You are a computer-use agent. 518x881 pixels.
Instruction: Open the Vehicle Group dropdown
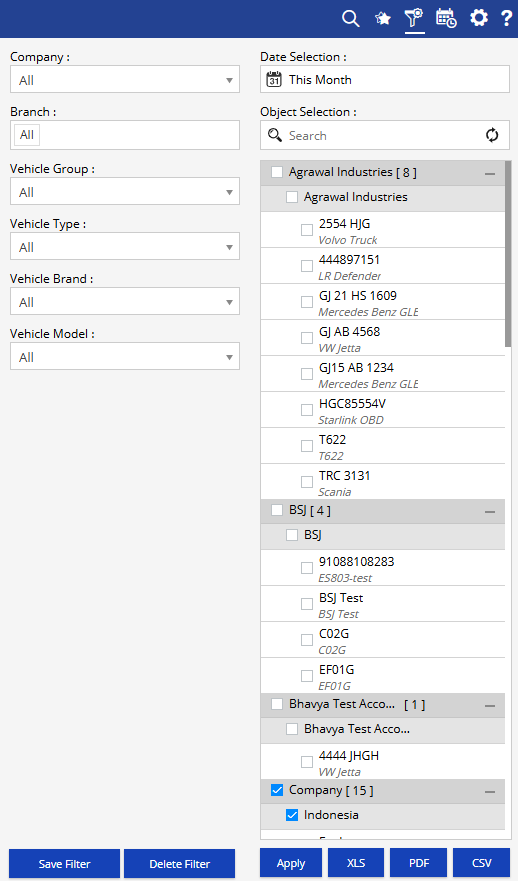(125, 191)
